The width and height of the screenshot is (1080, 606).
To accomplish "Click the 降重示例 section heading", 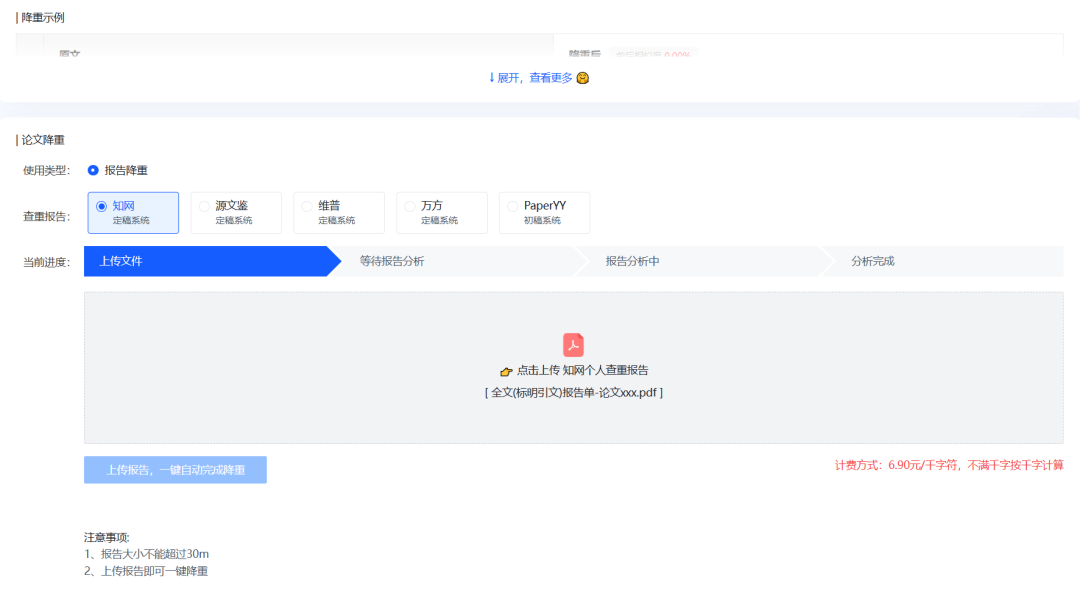I will tap(42, 18).
